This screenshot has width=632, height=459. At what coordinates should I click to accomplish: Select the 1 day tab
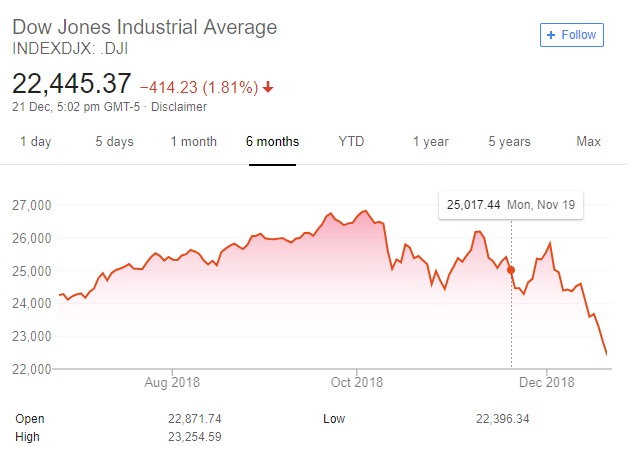(x=35, y=142)
